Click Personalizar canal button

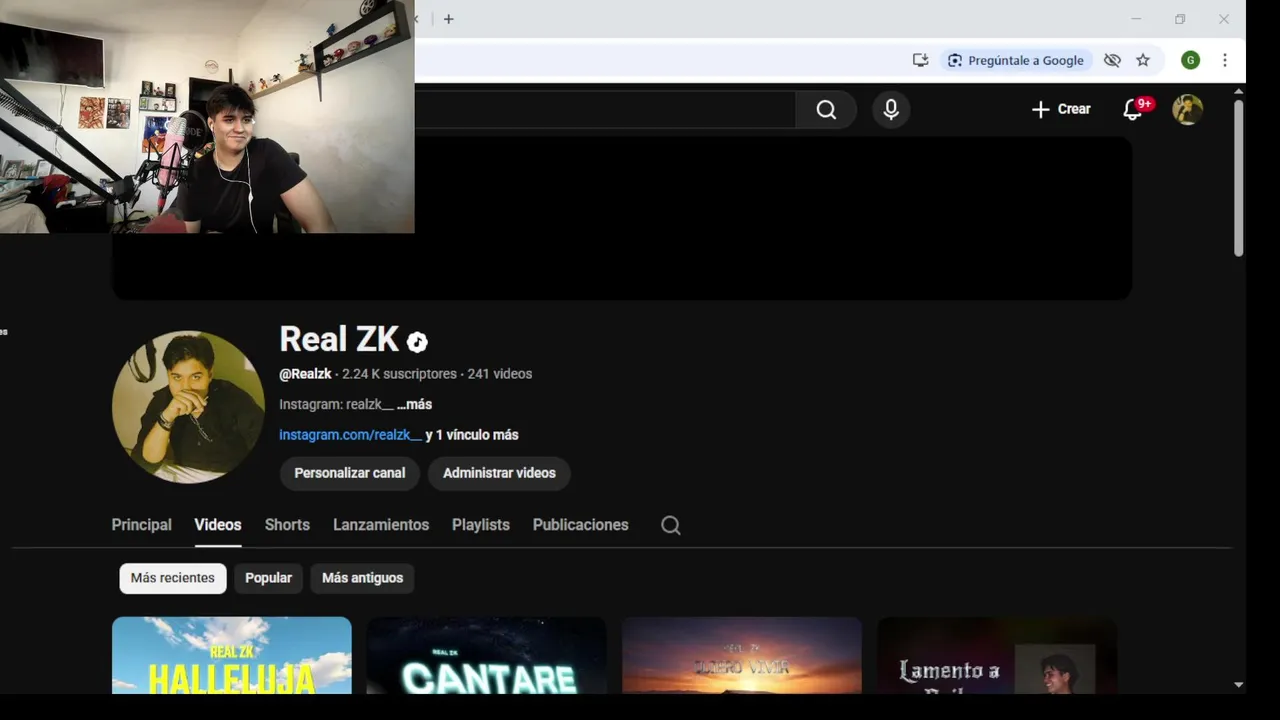point(350,473)
